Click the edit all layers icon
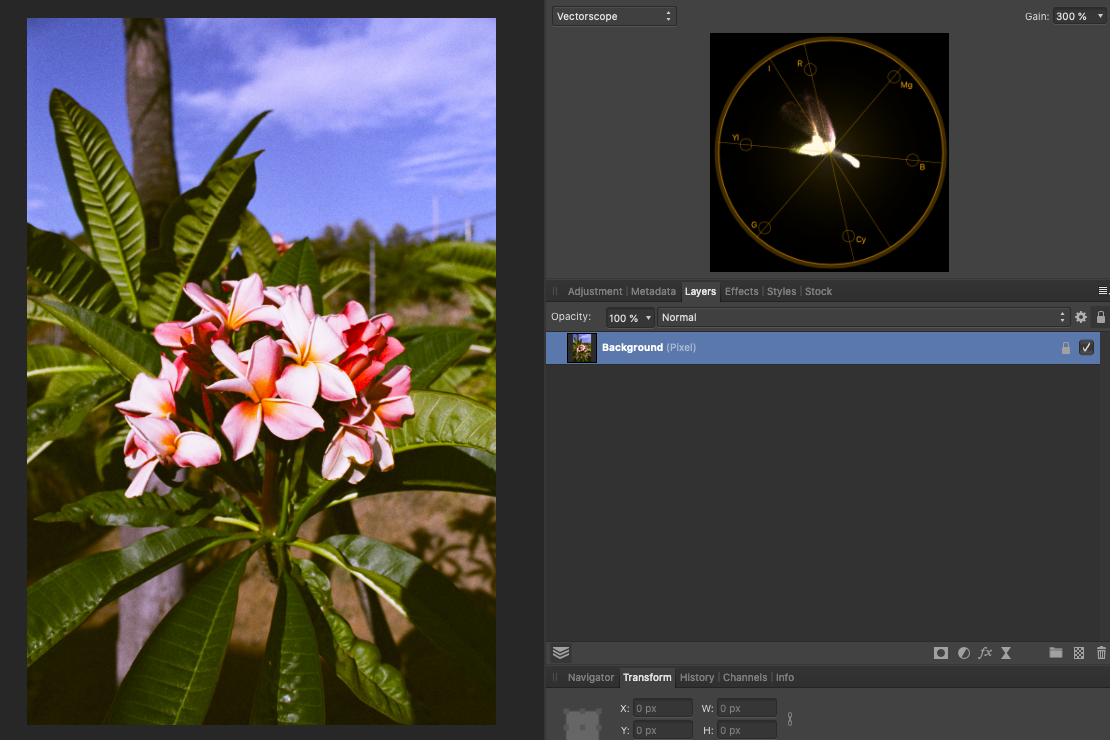Image resolution: width=1110 pixels, height=740 pixels. [561, 653]
